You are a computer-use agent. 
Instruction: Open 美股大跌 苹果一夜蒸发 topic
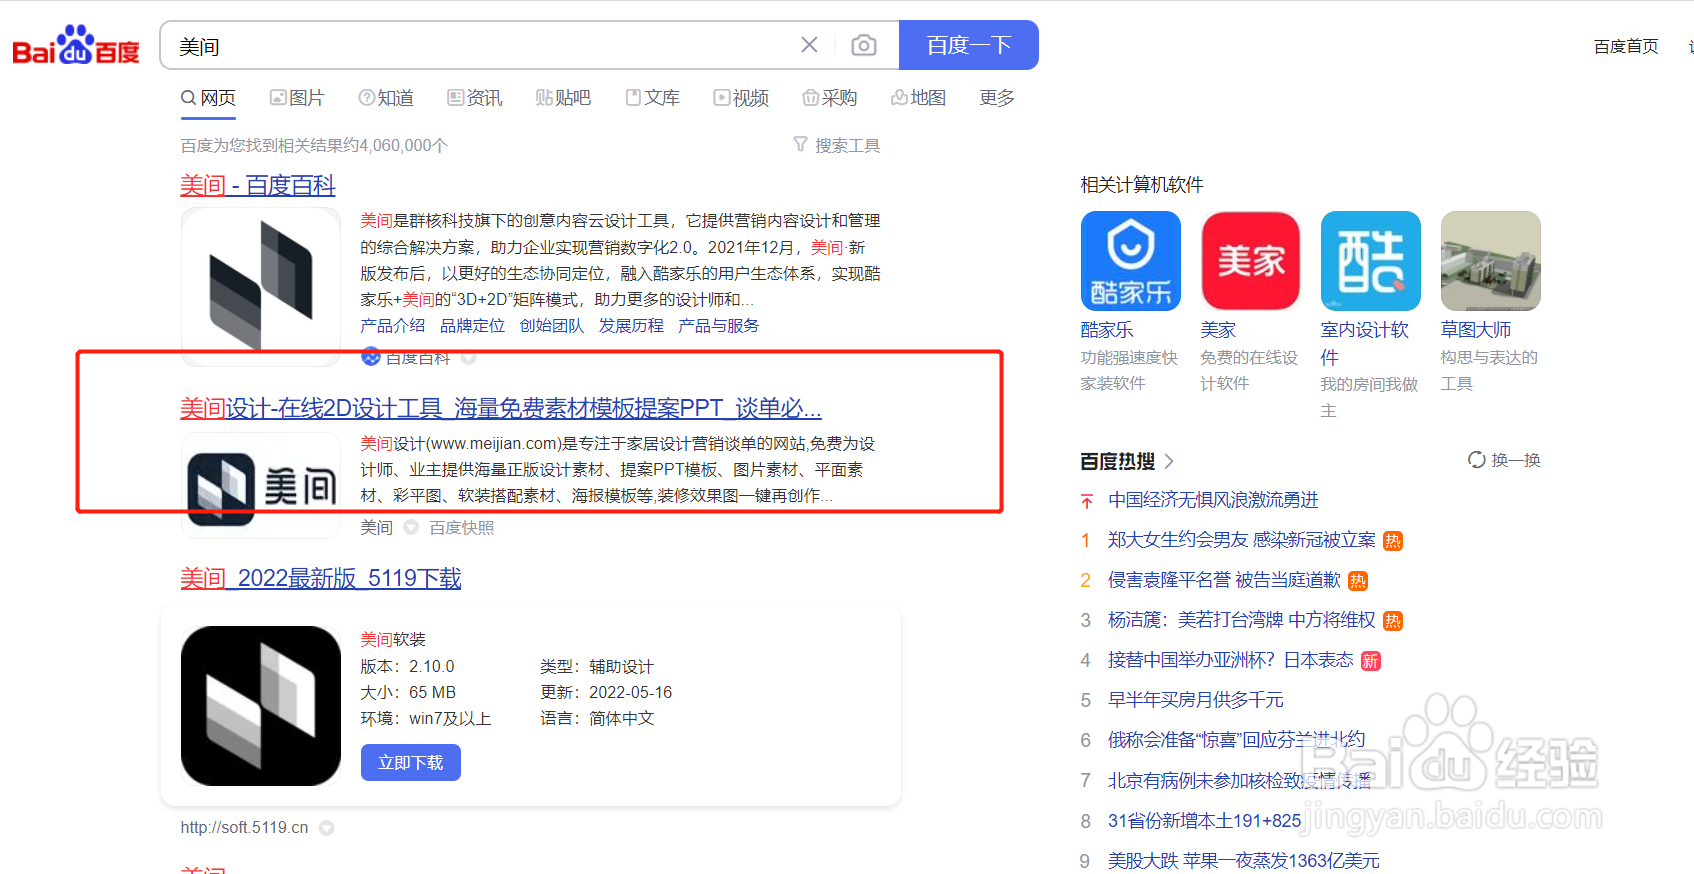tap(1244, 861)
